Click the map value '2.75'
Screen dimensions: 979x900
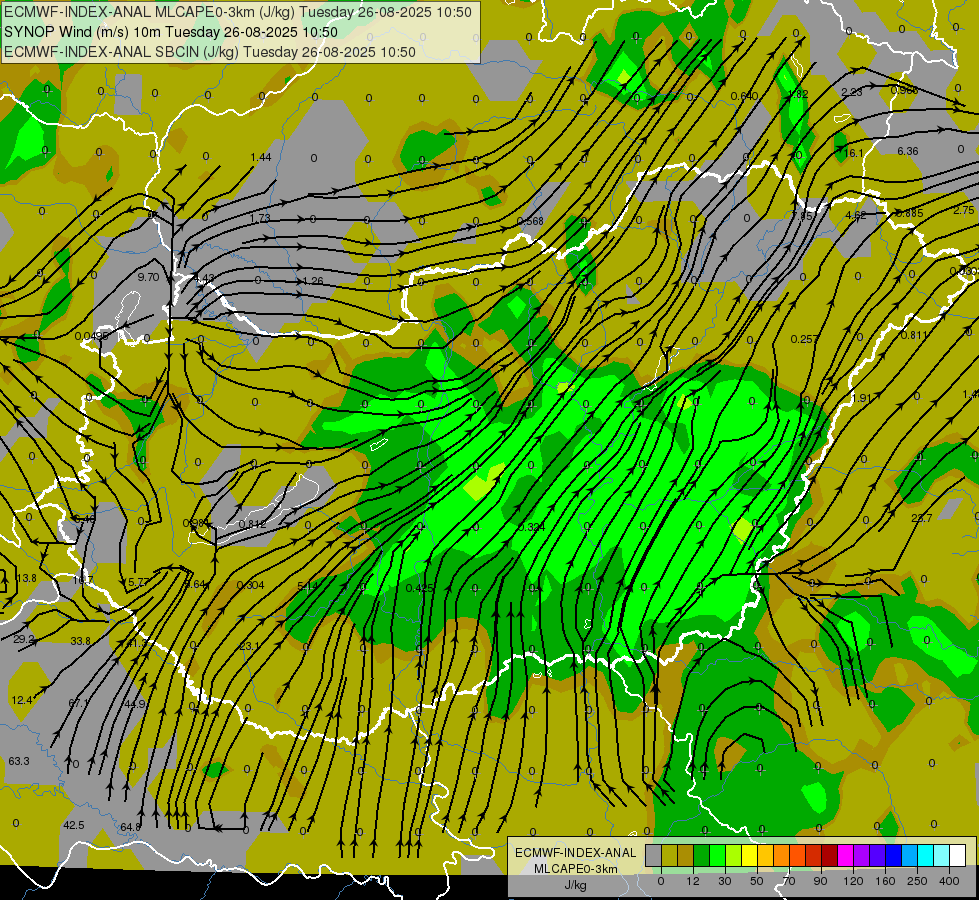click(x=964, y=210)
